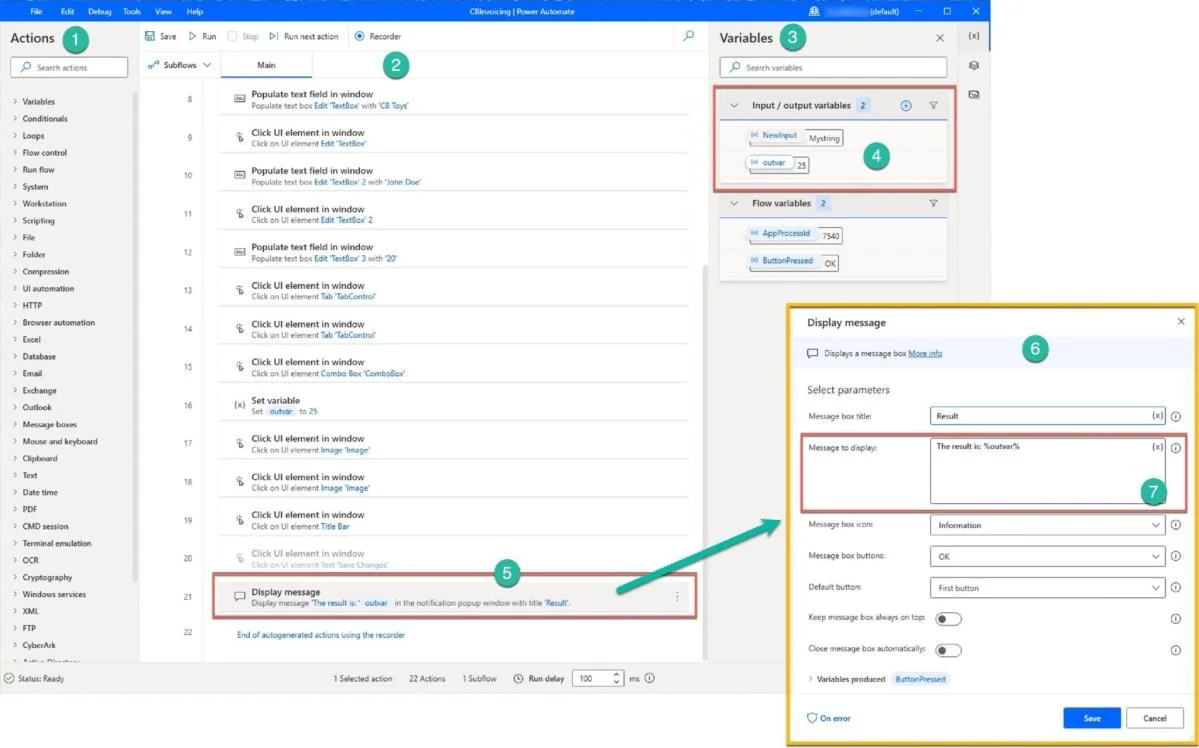Filter the Flow variables list
The image size is (1199, 748).
(933, 203)
